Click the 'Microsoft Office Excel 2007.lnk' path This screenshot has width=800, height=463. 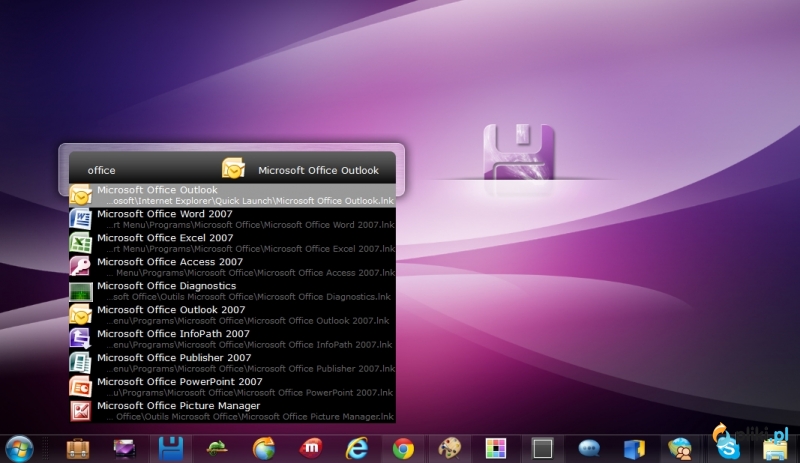(x=250, y=249)
